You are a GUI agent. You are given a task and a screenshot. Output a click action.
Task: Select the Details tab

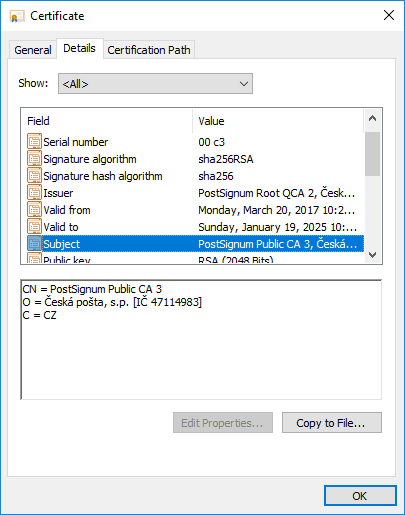pyautogui.click(x=79, y=48)
